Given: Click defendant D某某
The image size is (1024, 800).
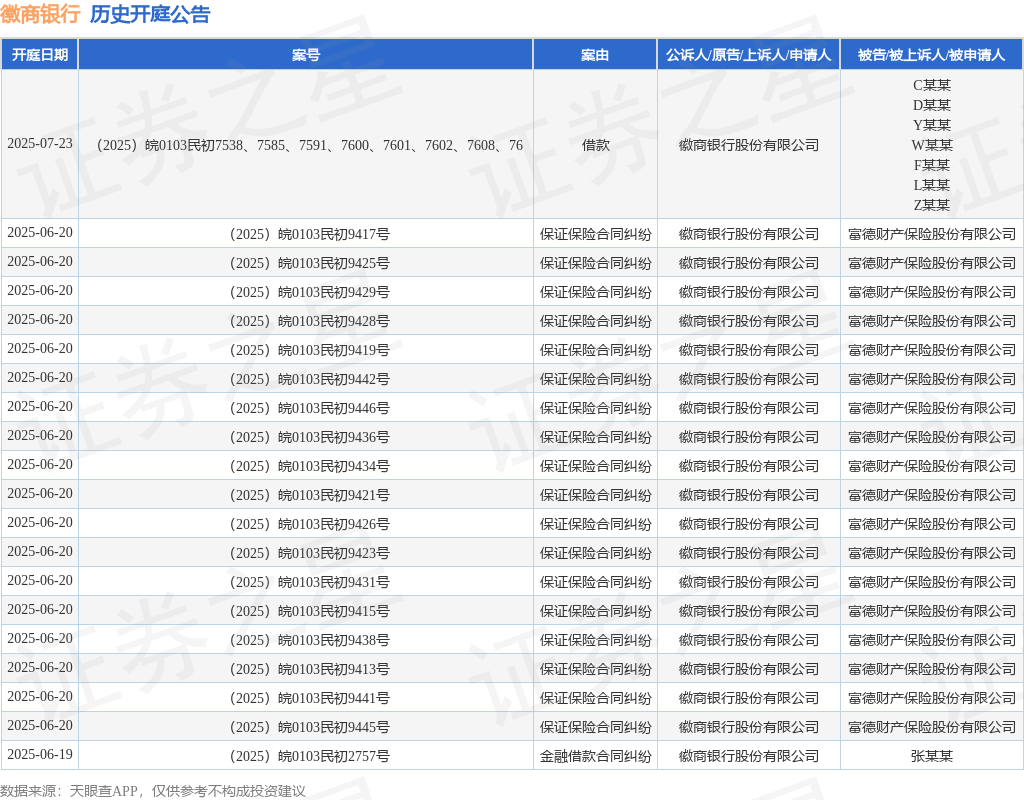Looking at the screenshot, I should (x=932, y=105).
